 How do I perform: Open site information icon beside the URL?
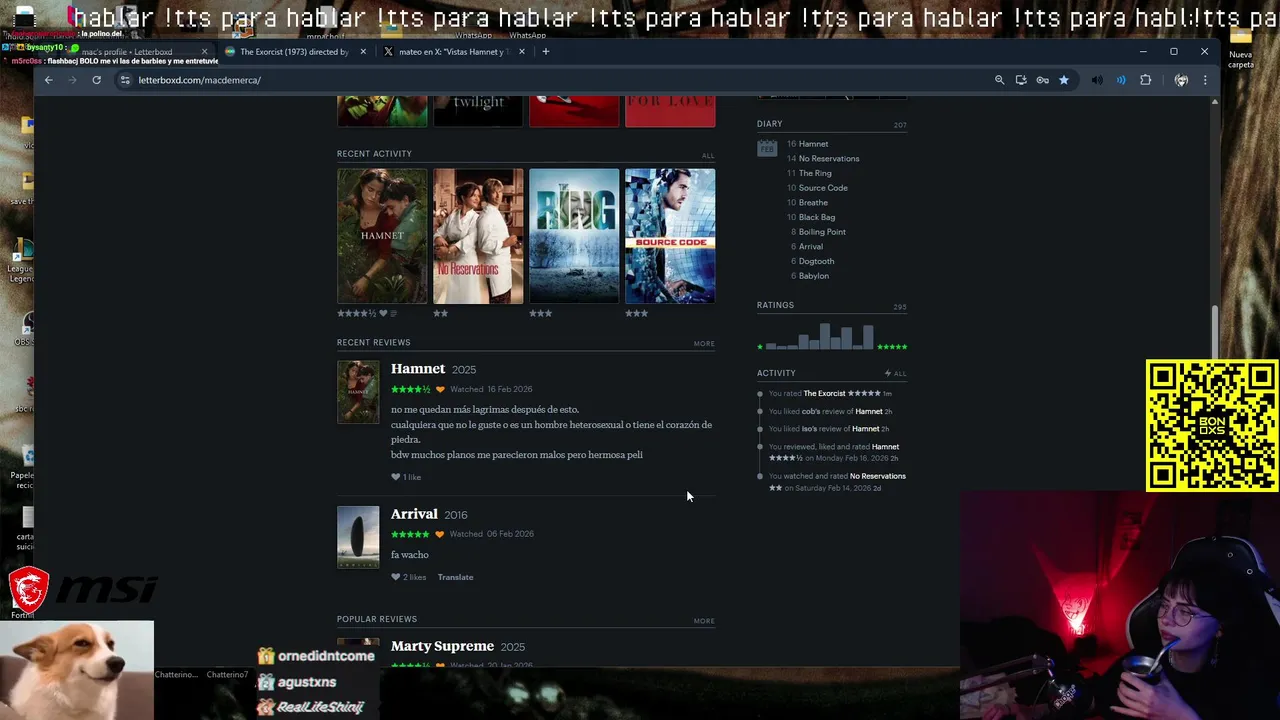(125, 80)
